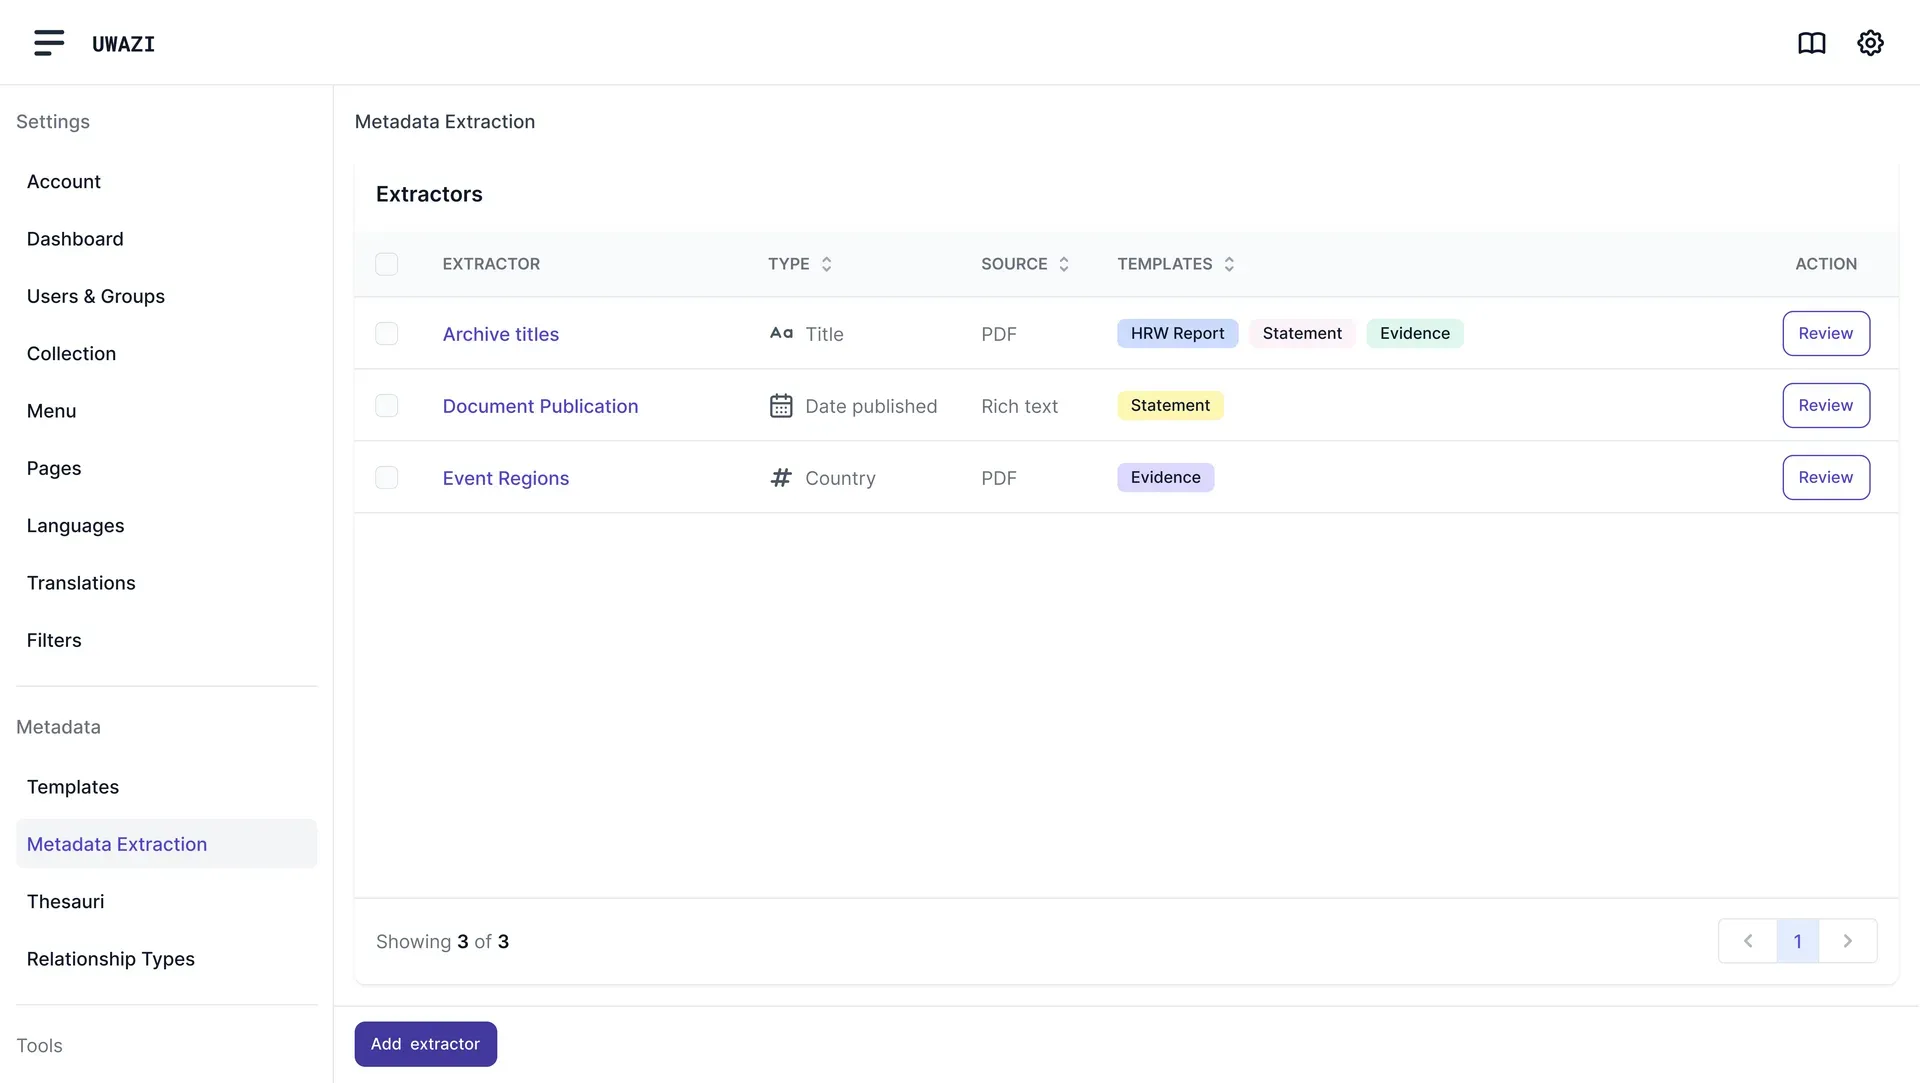The width and height of the screenshot is (1920, 1083).
Task: Check the select-all checkbox in the table header
Action: pos(387,263)
